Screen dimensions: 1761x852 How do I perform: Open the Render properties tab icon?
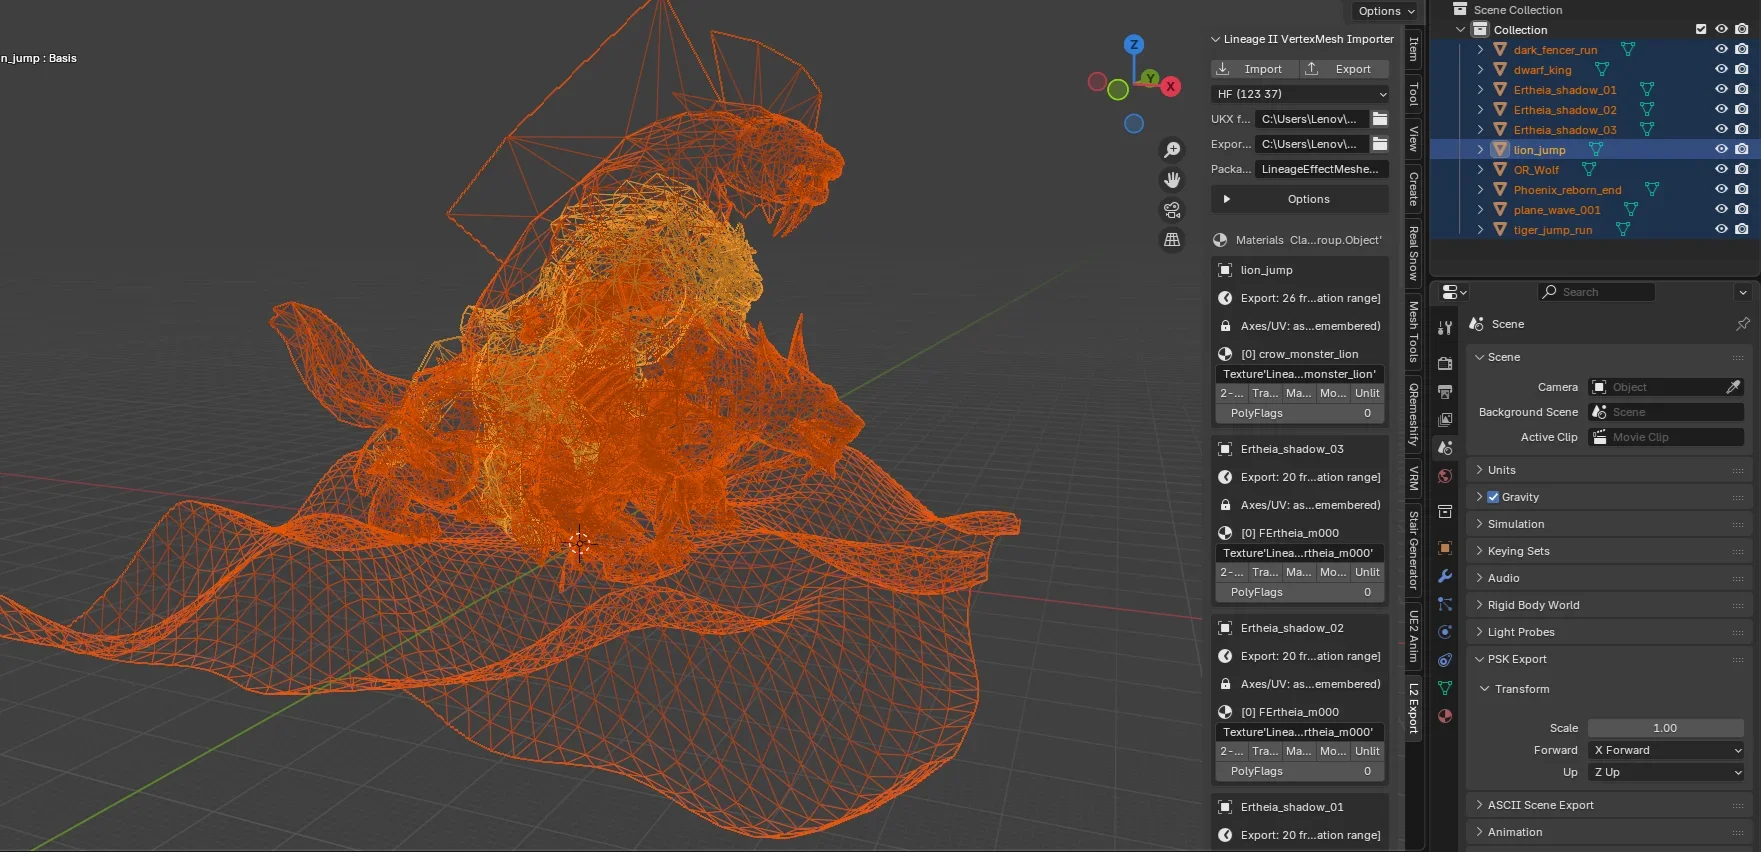(1445, 364)
